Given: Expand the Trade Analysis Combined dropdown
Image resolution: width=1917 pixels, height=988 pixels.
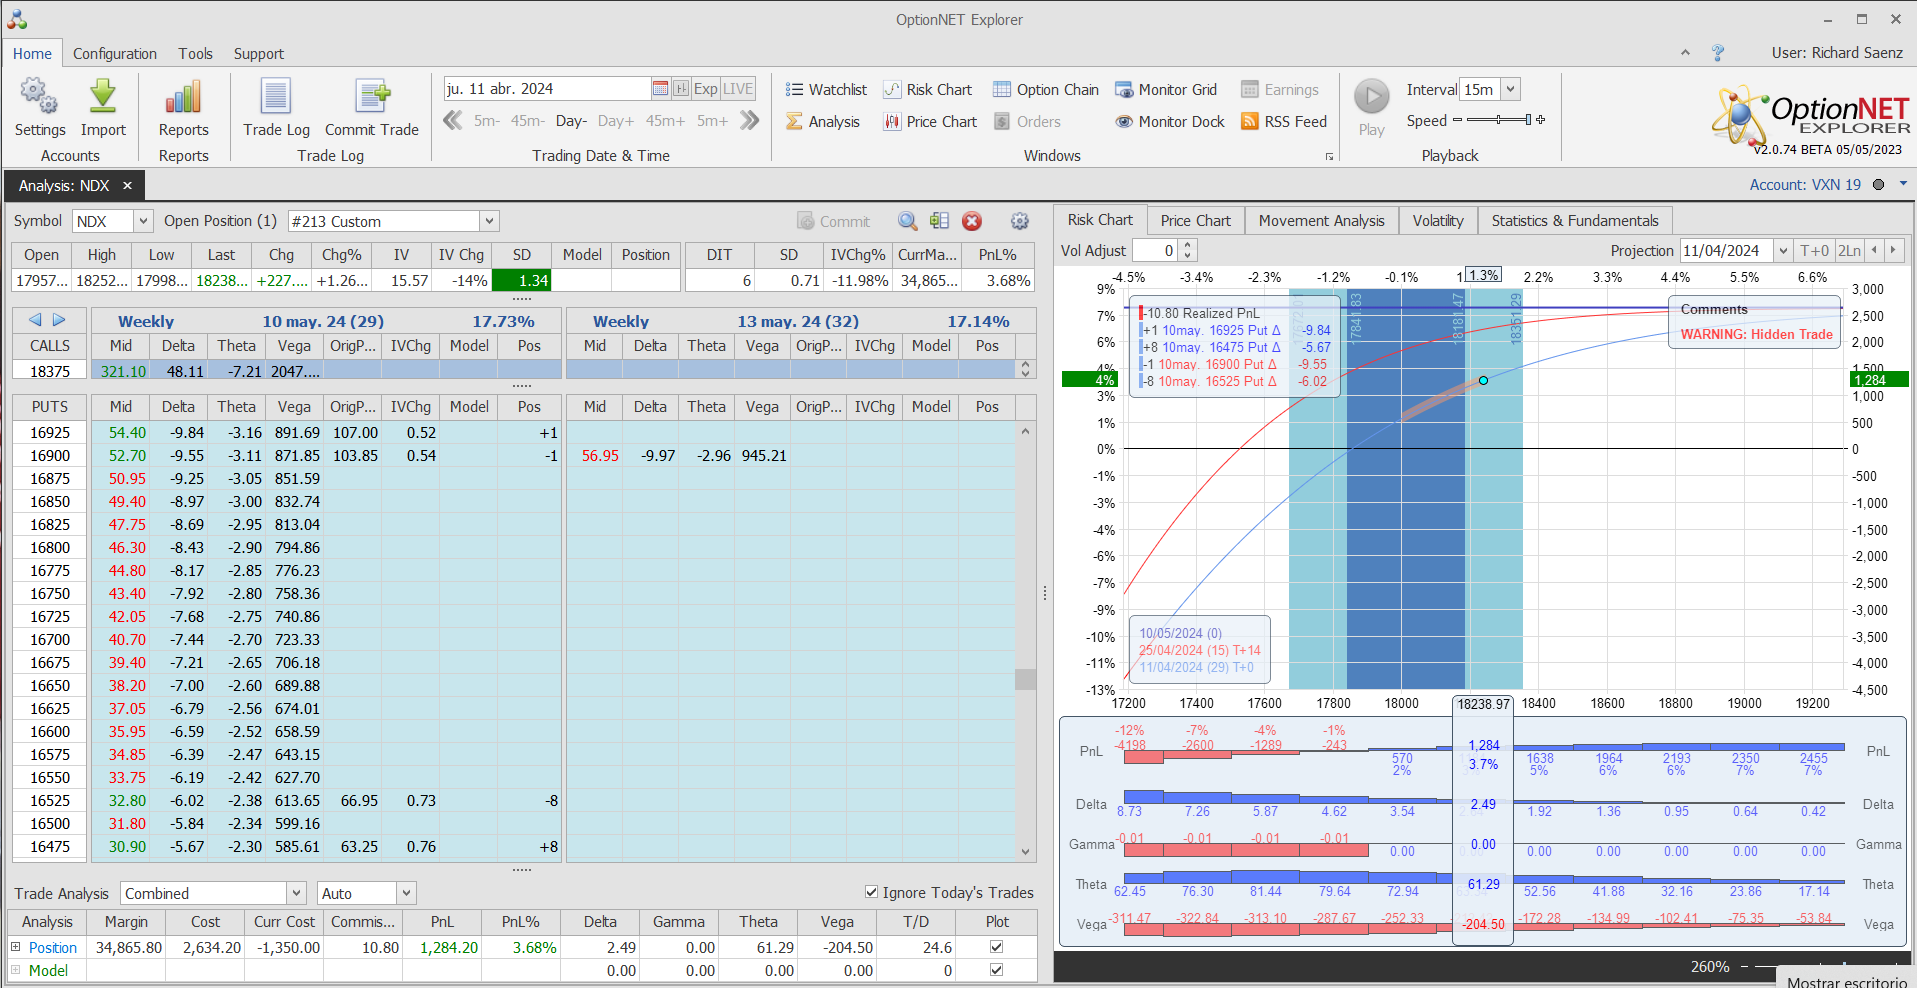Looking at the screenshot, I should (296, 893).
